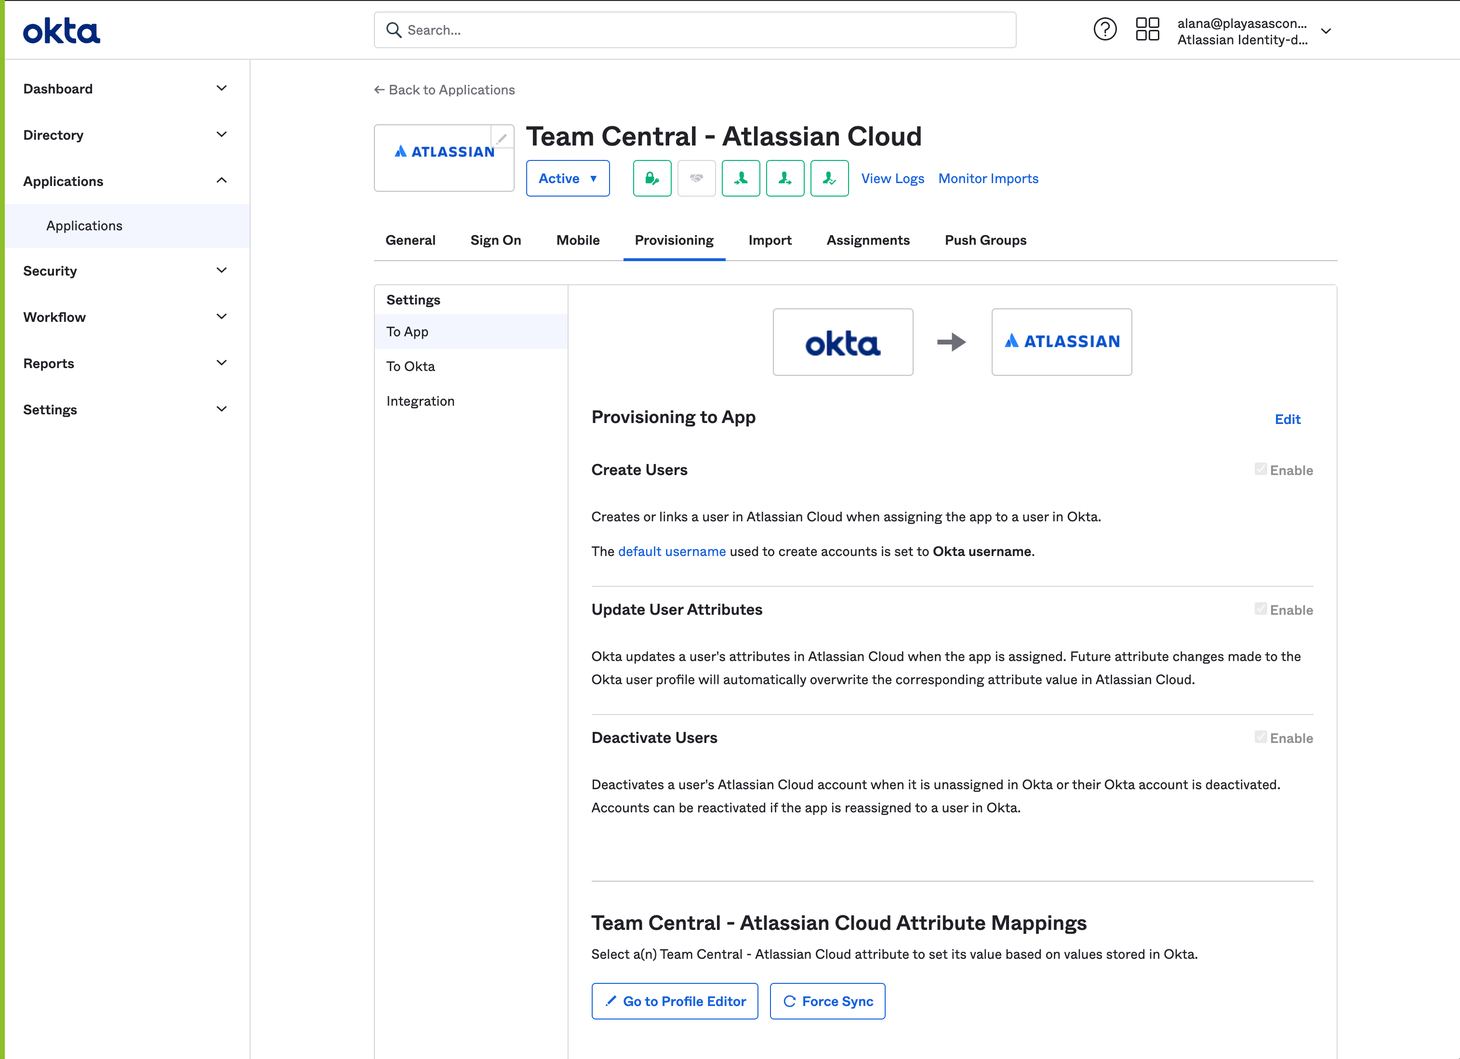Select Integration in settings list
Image resolution: width=1460 pixels, height=1059 pixels.
tap(471, 401)
